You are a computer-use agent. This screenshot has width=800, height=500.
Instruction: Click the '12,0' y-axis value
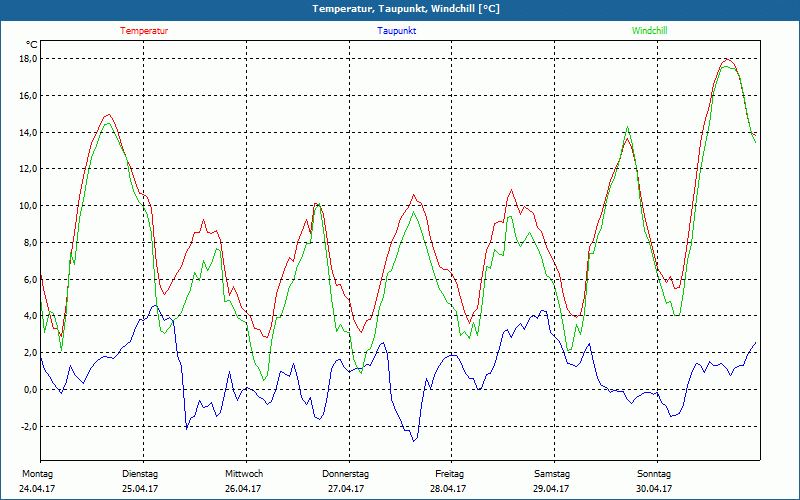pos(29,169)
